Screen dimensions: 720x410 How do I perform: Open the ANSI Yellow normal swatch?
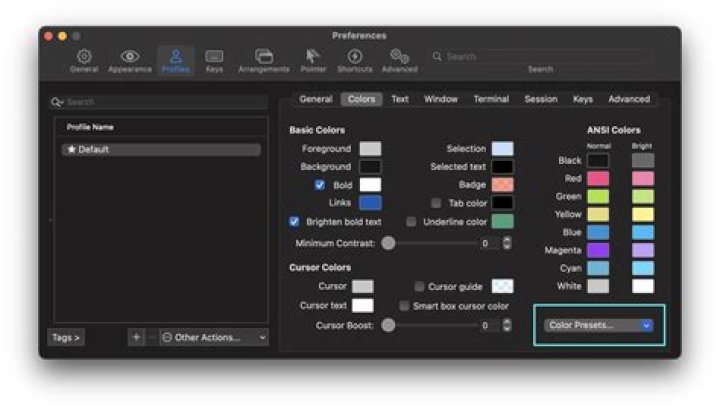pyautogui.click(x=598, y=214)
